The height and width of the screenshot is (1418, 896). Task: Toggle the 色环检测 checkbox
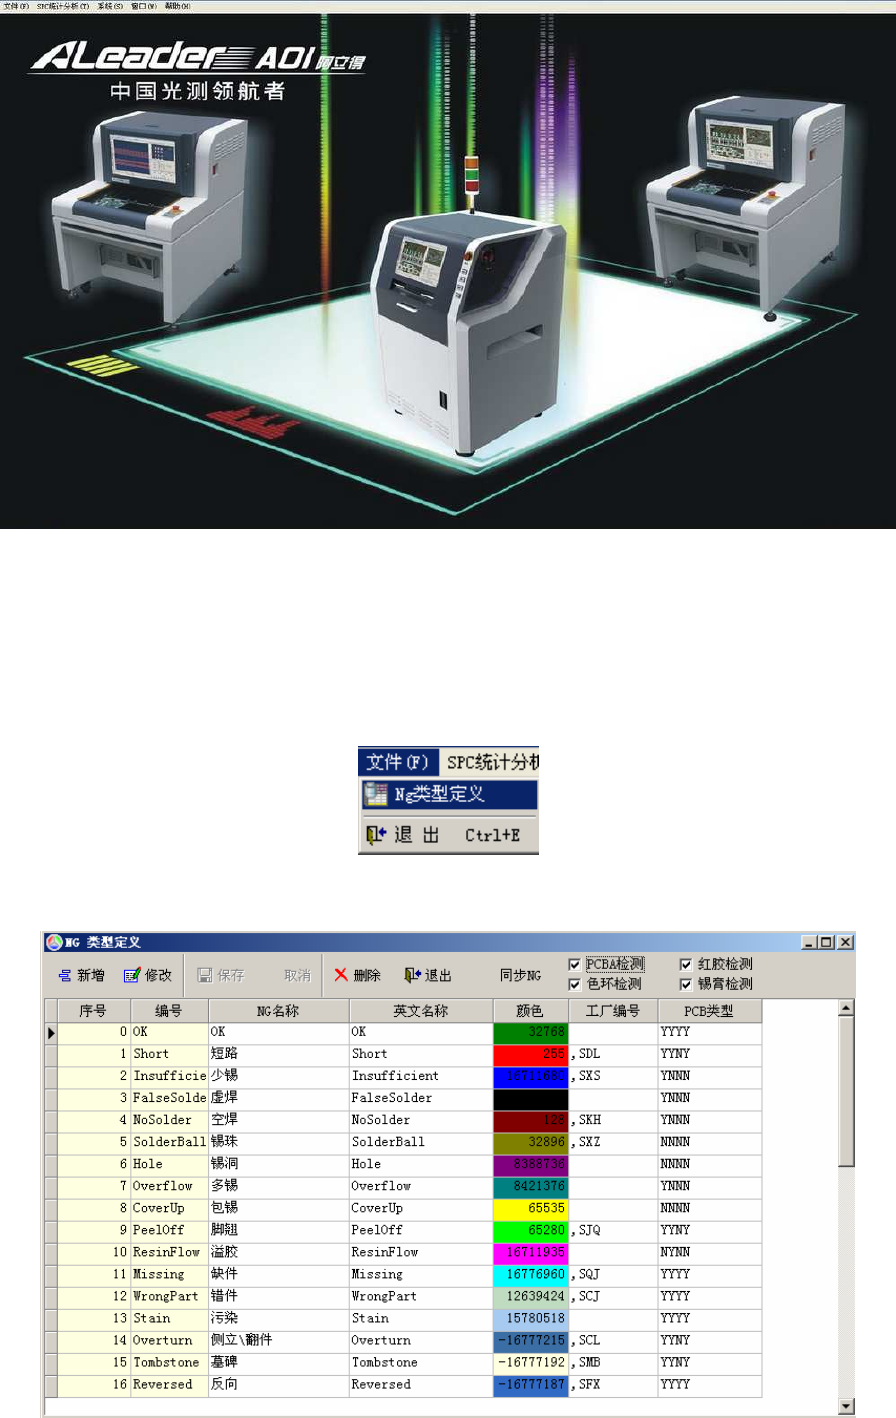pyautogui.click(x=574, y=984)
